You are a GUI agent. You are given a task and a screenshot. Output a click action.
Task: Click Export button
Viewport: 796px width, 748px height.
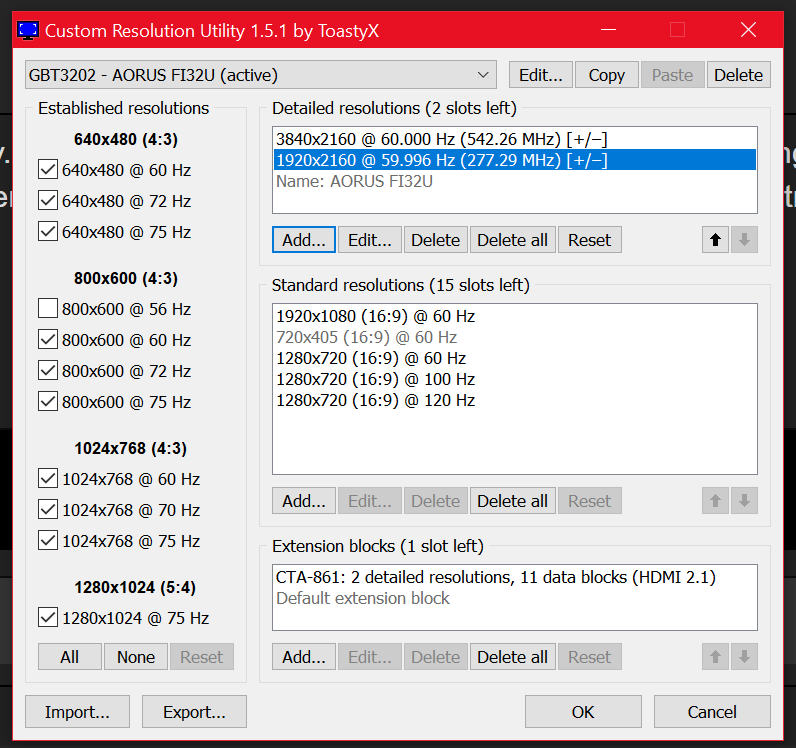point(194,712)
